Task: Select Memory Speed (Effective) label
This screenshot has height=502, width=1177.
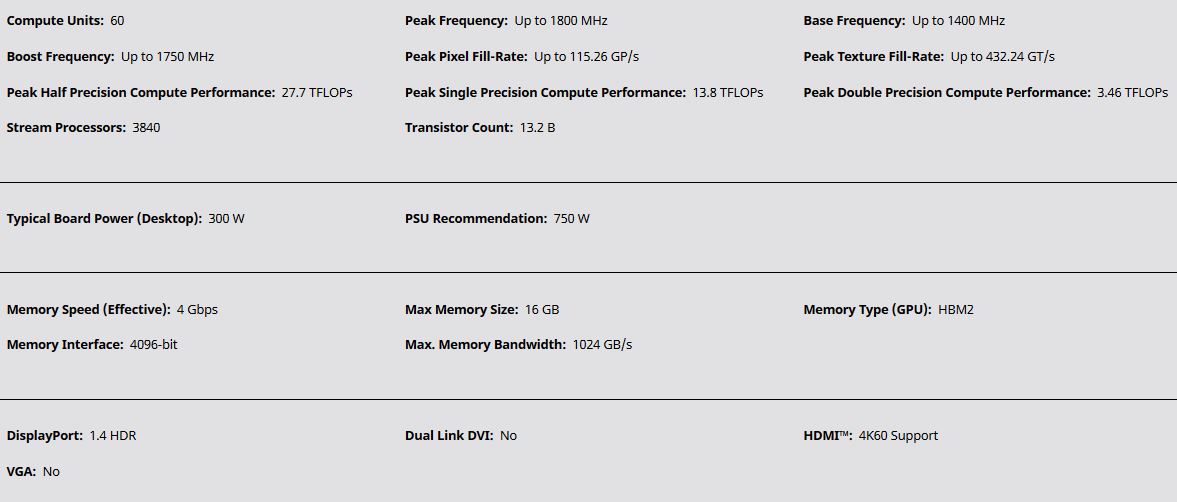Action: click(89, 309)
